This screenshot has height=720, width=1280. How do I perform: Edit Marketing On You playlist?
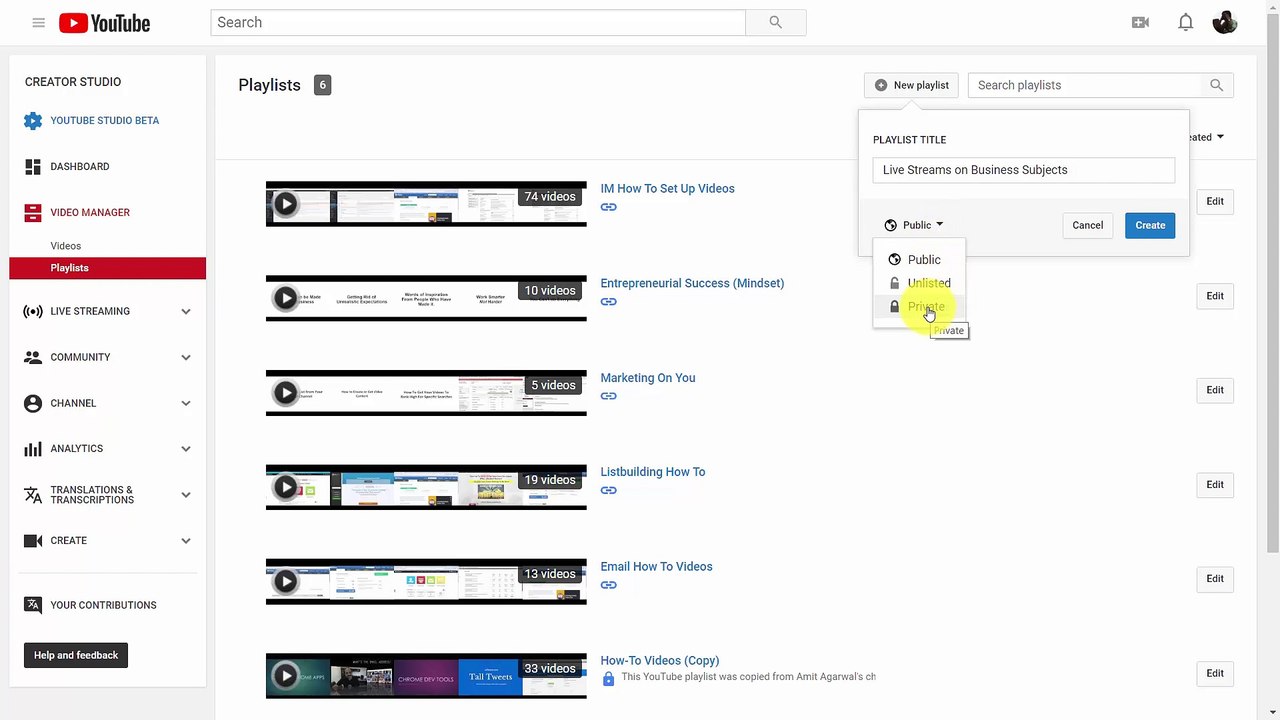tap(1215, 390)
